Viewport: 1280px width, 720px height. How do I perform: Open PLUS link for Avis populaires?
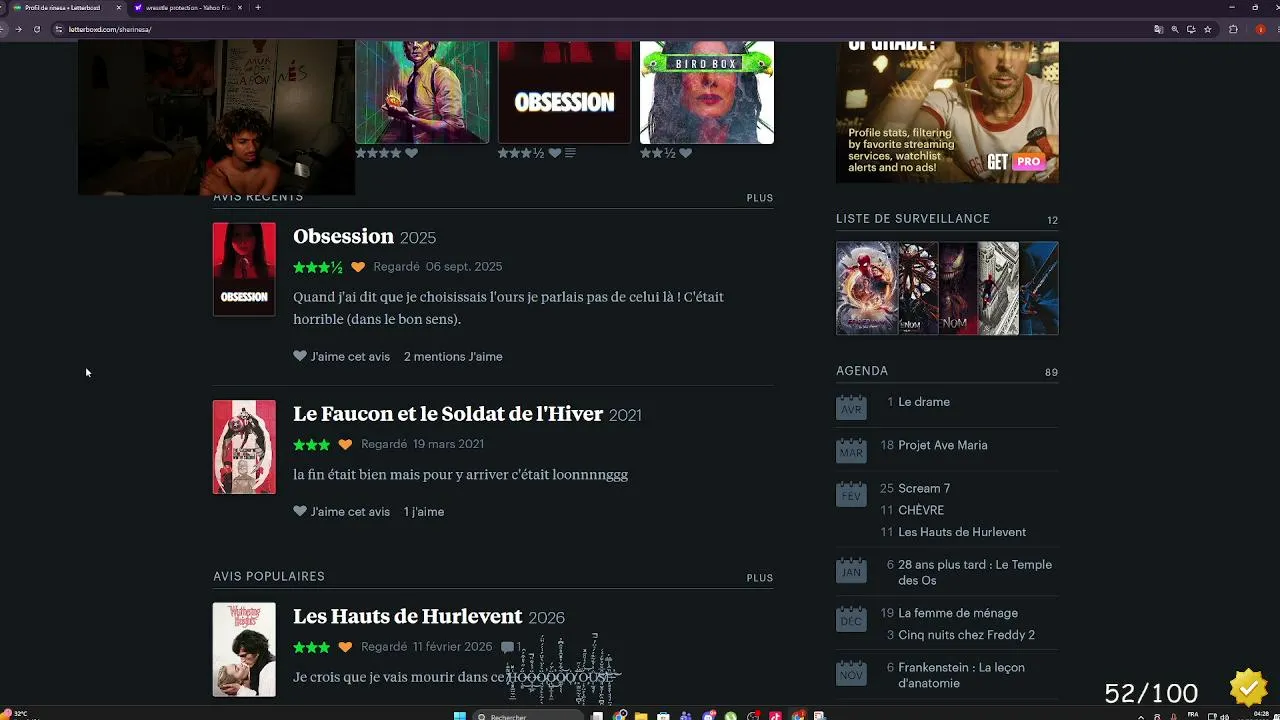tap(760, 578)
